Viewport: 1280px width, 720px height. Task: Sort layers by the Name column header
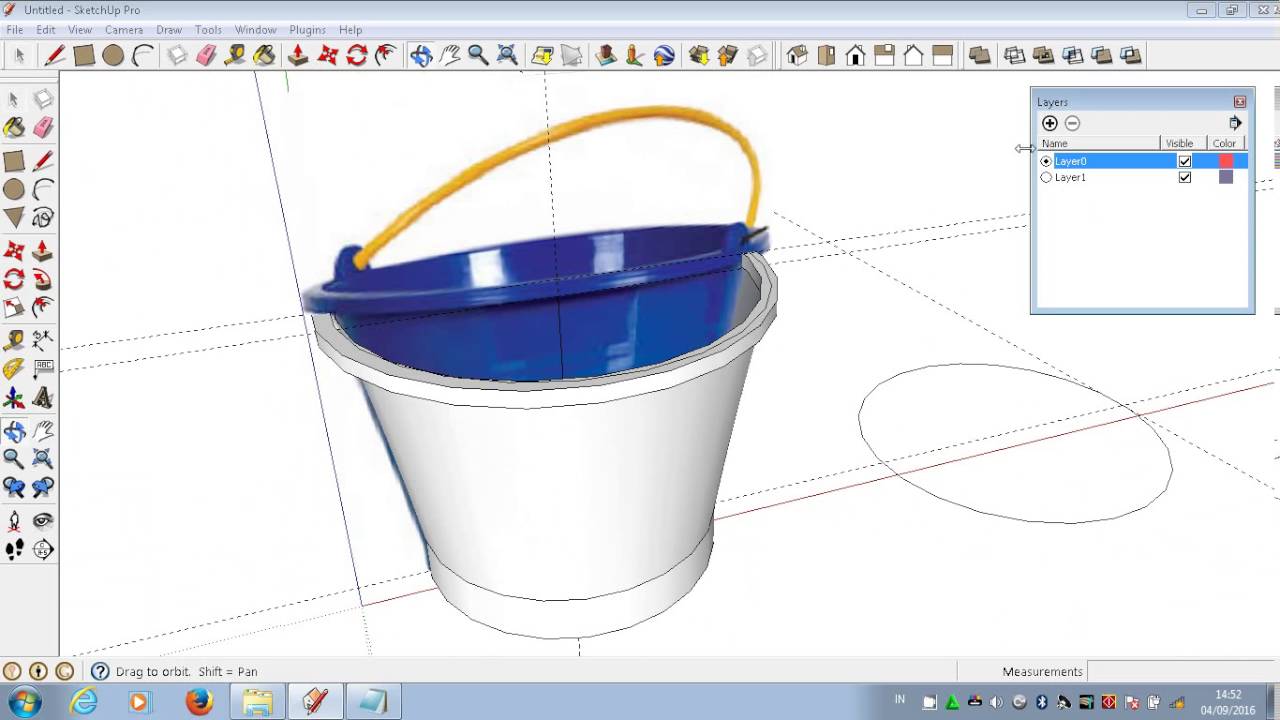tap(1099, 143)
